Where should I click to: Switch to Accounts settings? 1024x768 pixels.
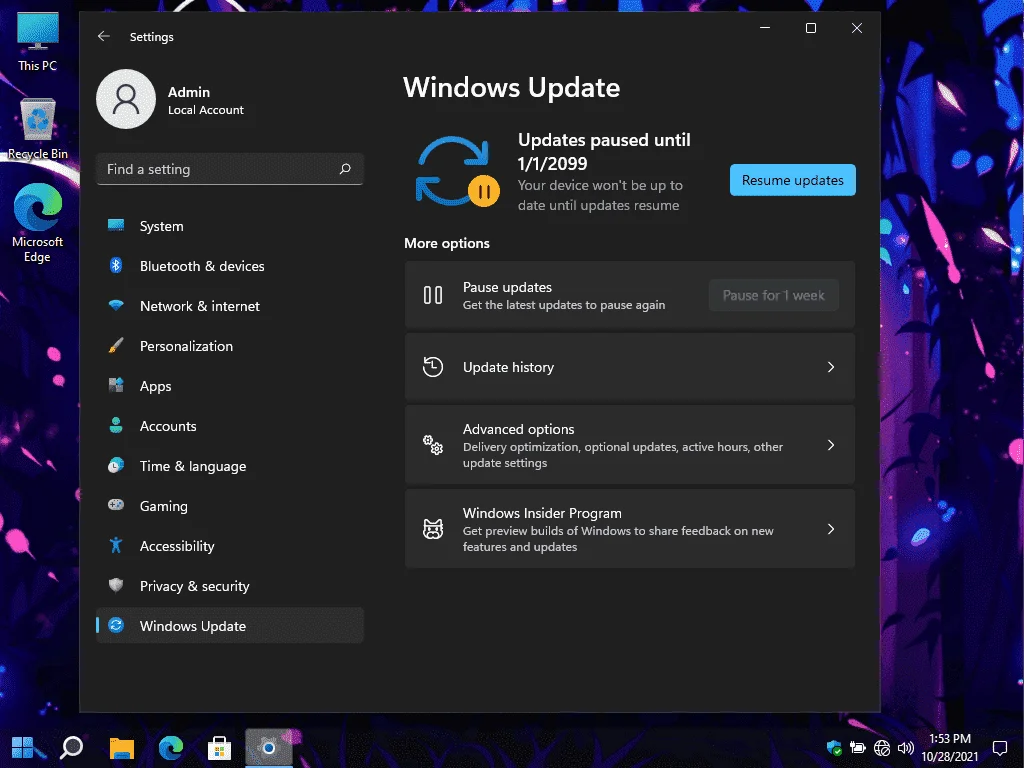[229, 426]
